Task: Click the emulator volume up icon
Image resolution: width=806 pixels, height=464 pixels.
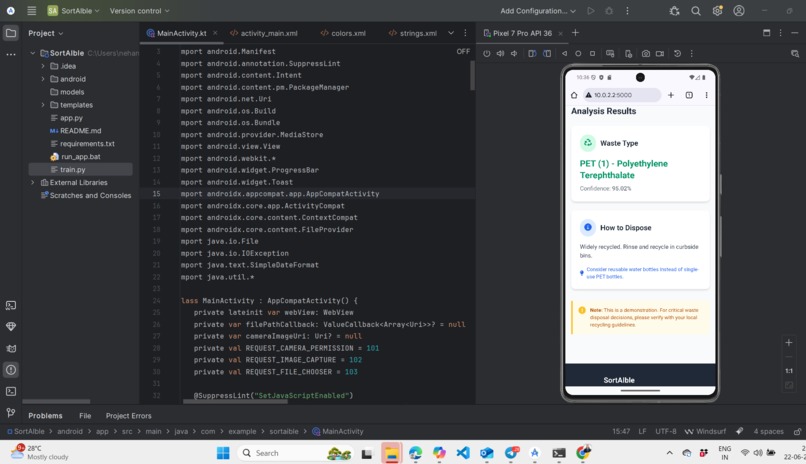Action: click(x=500, y=53)
